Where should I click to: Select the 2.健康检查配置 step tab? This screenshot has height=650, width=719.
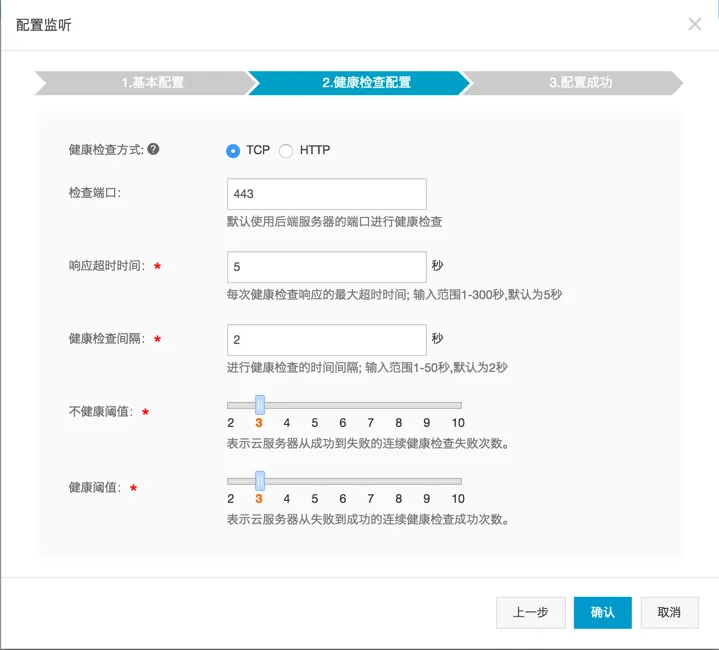click(358, 83)
